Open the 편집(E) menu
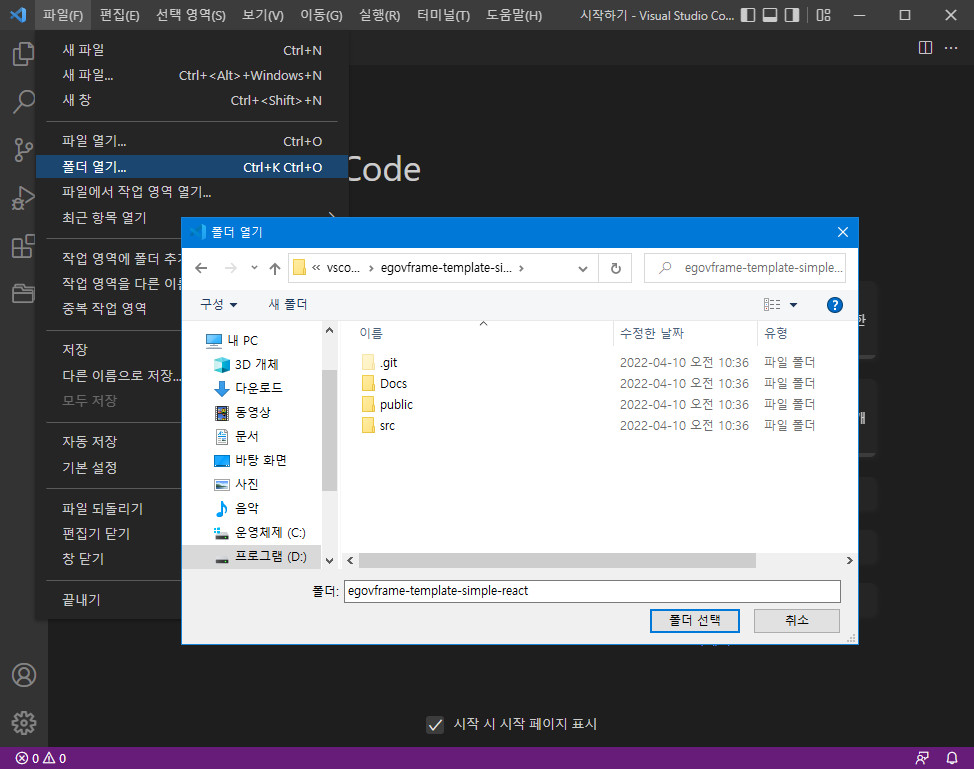 click(119, 15)
